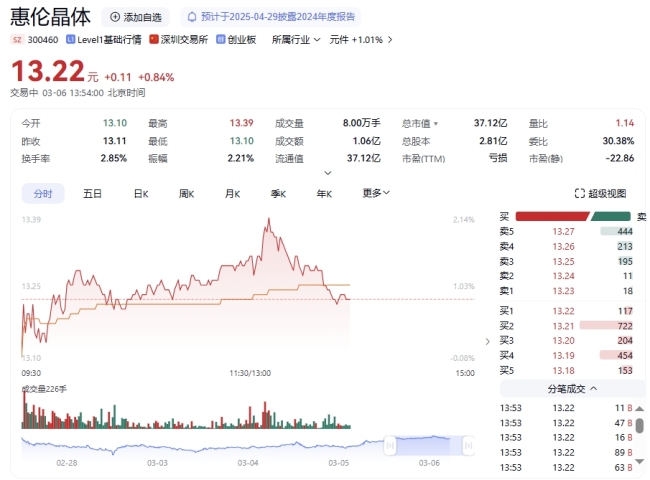This screenshot has width=650, height=480.
Task: Click the Level1基础行情 icon
Action: (70, 39)
